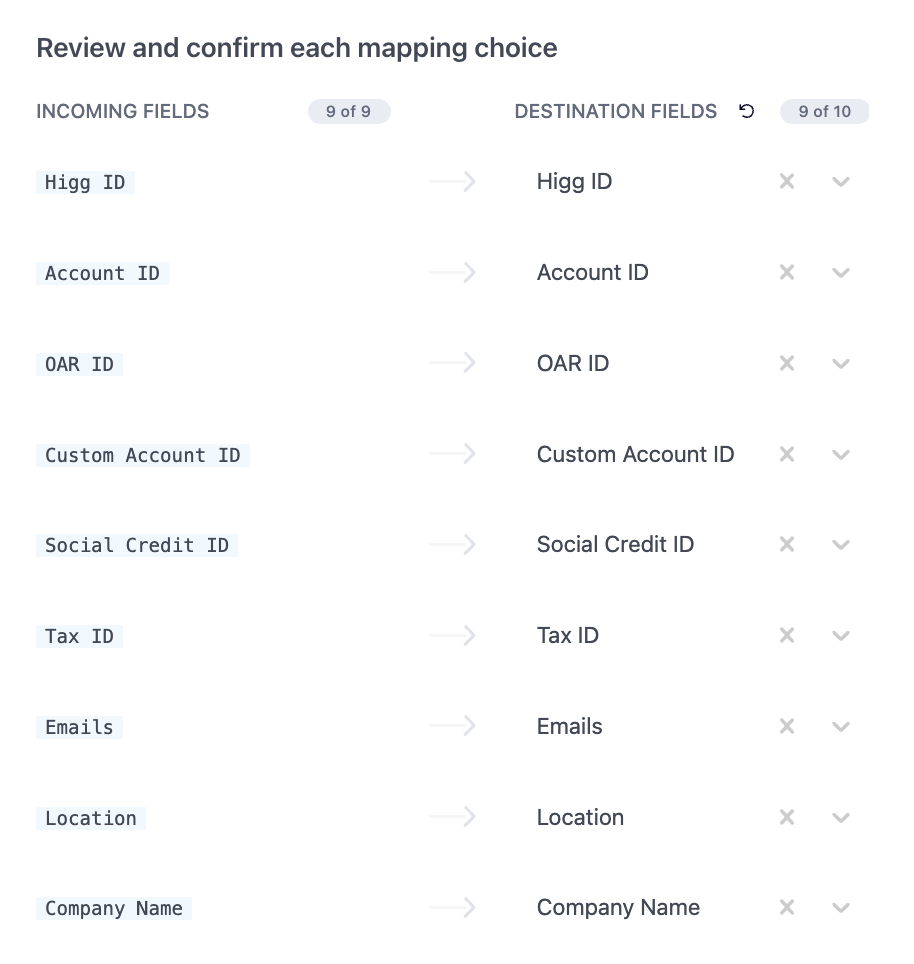Select the Custom Account ID incoming field tag
Screen dimensions: 914x964
[x=143, y=456]
